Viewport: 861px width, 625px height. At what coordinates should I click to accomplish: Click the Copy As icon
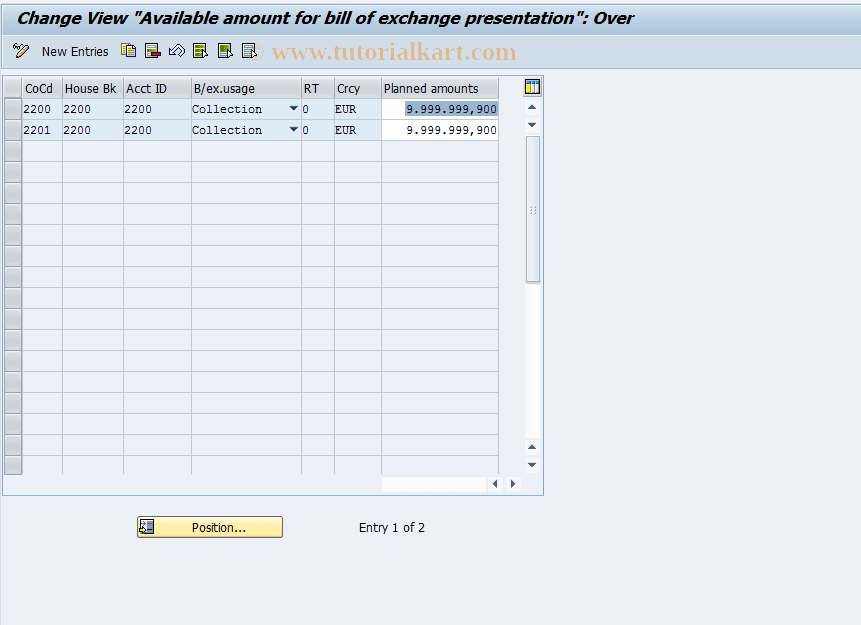coord(128,51)
